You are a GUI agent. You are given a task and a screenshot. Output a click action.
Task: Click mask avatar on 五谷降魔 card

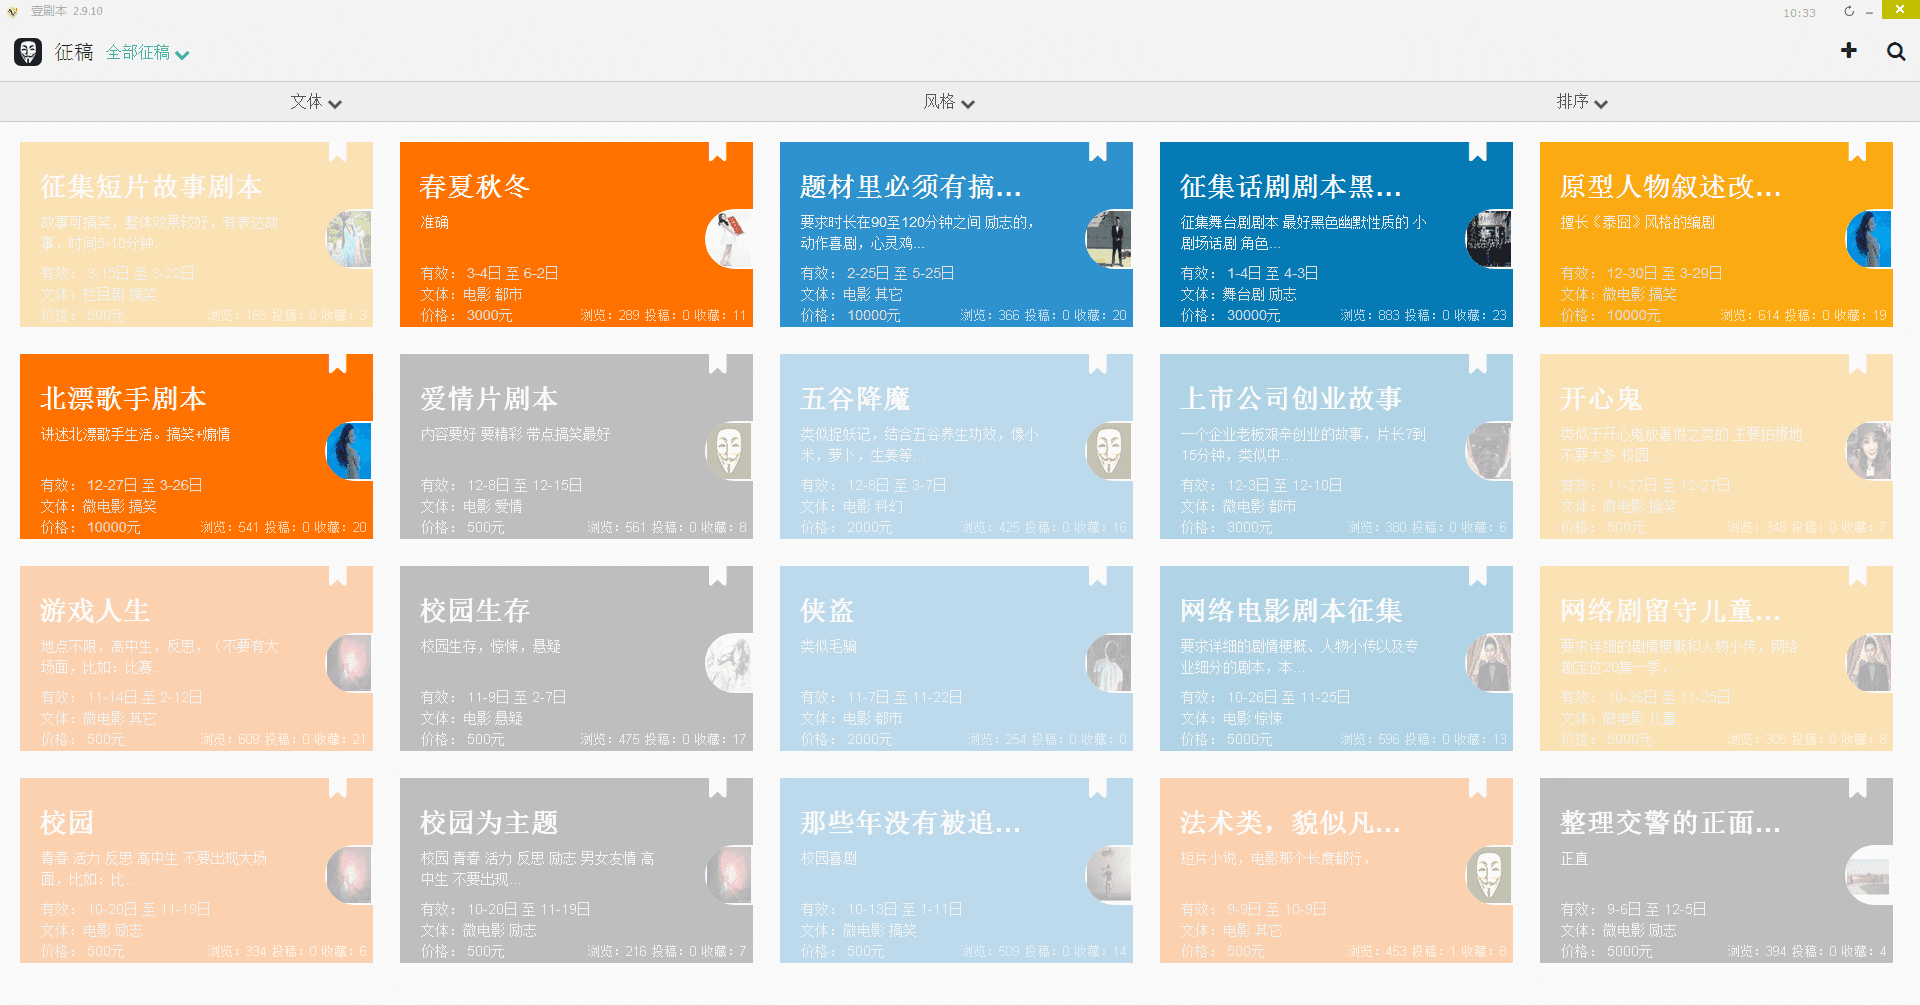1108,451
